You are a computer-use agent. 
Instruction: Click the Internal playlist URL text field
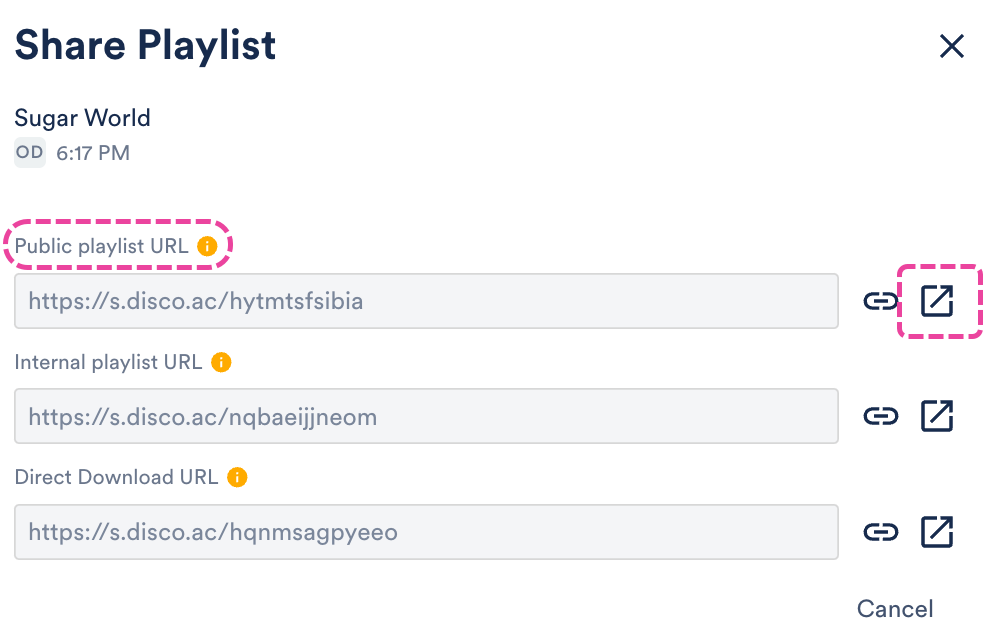[x=426, y=416]
